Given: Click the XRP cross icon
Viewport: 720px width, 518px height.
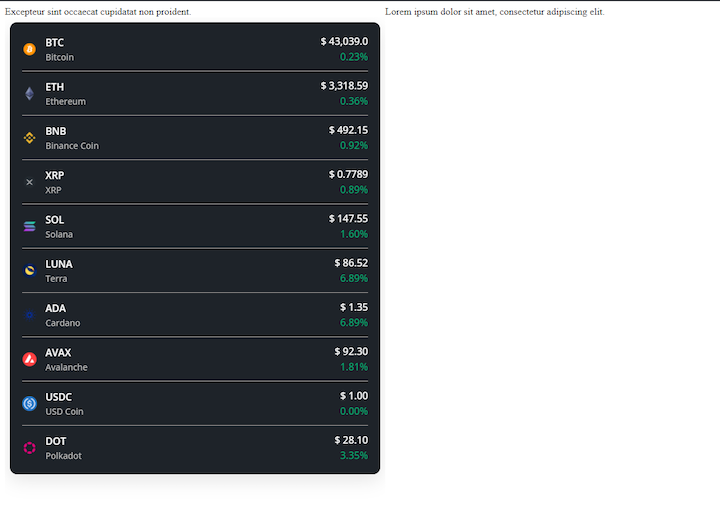Looking at the screenshot, I should [x=29, y=182].
